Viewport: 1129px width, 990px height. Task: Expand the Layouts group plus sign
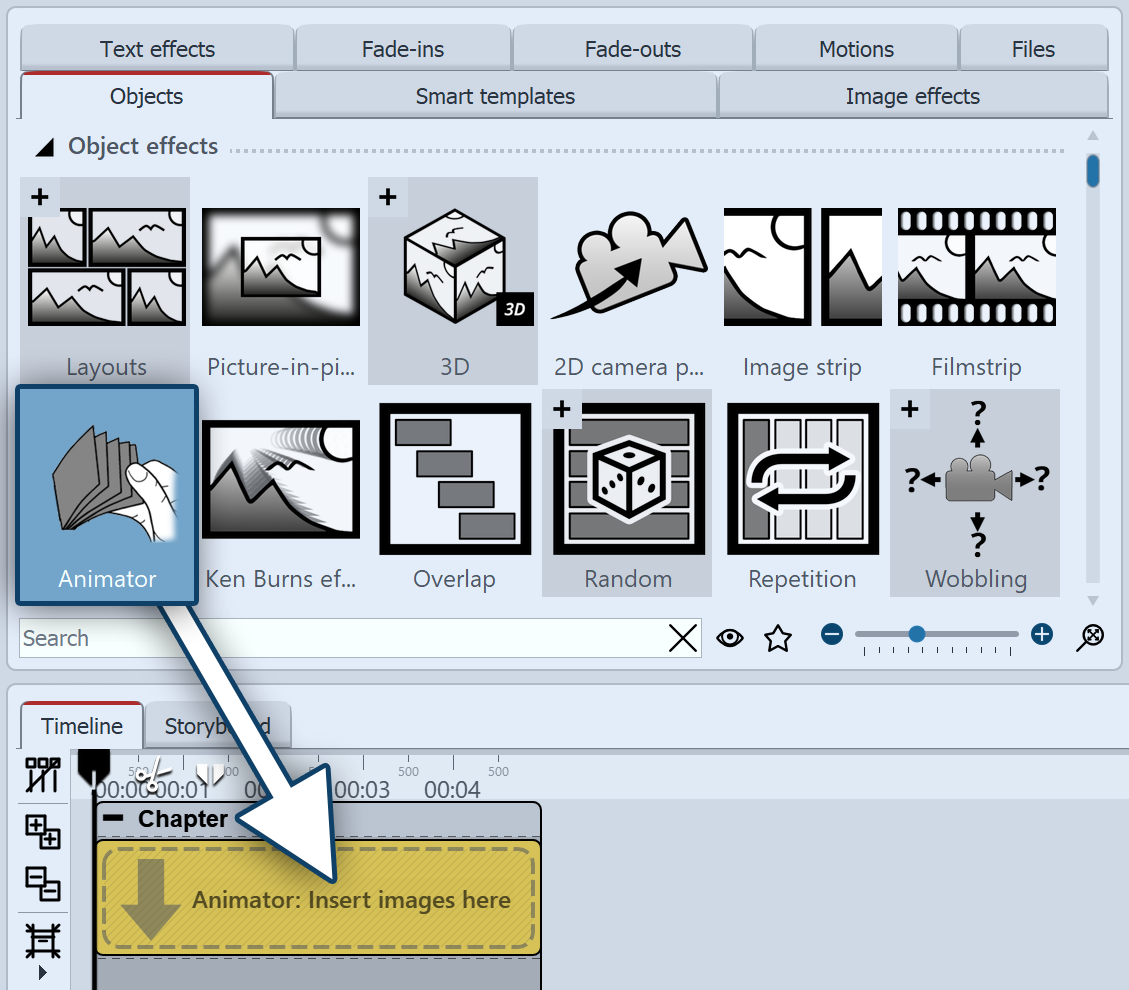coord(40,197)
